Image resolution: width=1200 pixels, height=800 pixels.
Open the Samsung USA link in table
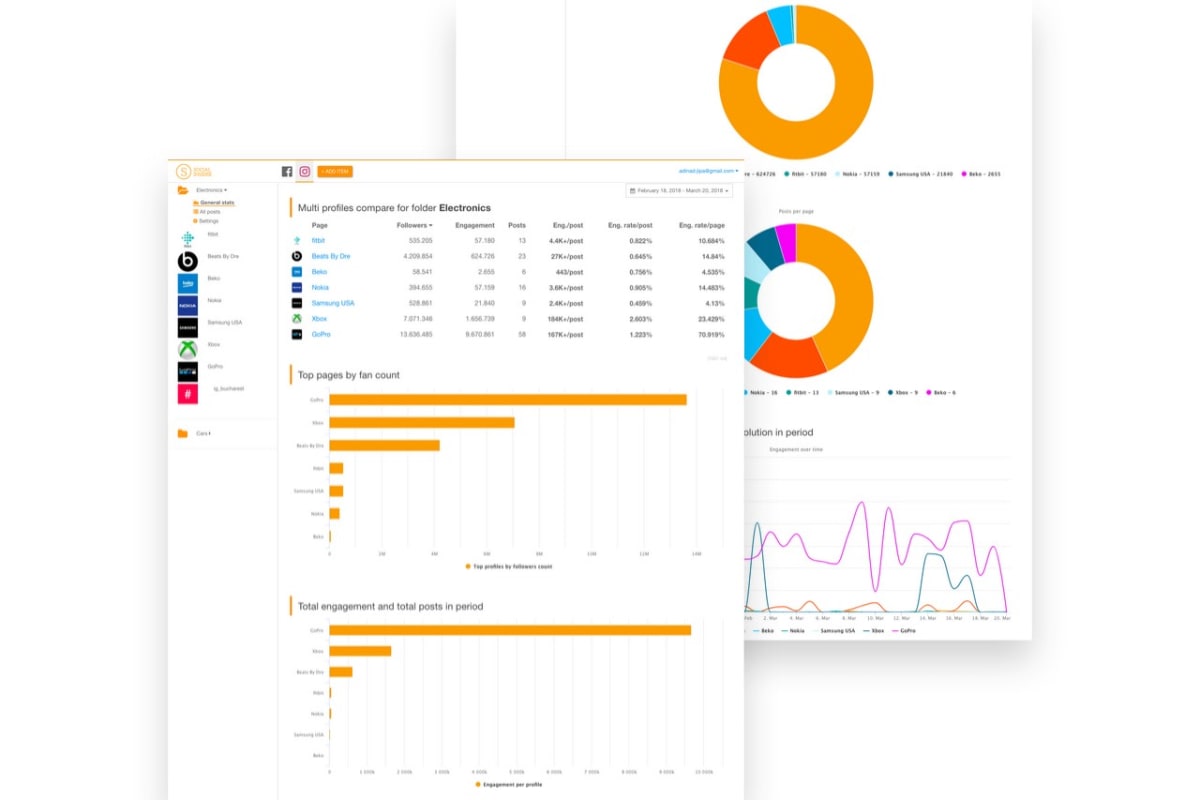[333, 303]
